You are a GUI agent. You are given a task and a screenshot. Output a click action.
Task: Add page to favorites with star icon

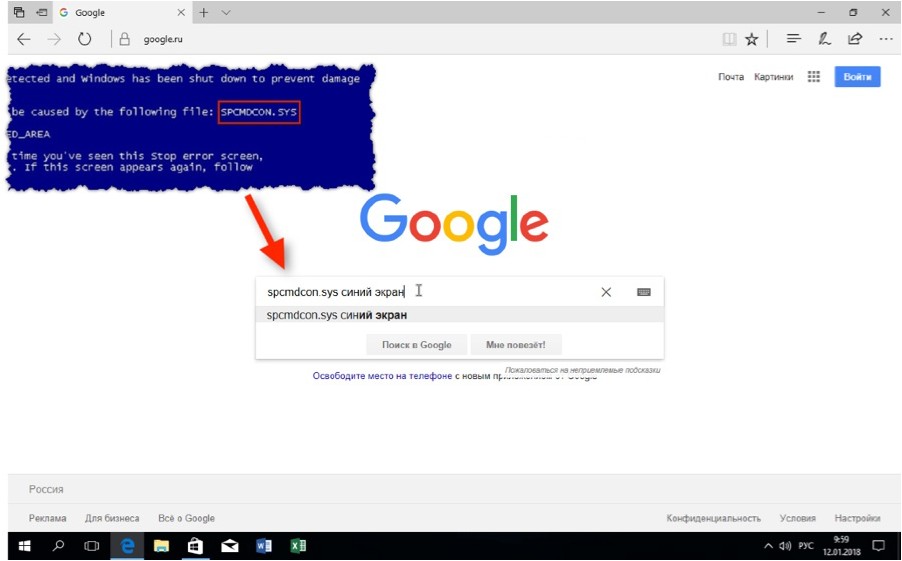tap(751, 40)
